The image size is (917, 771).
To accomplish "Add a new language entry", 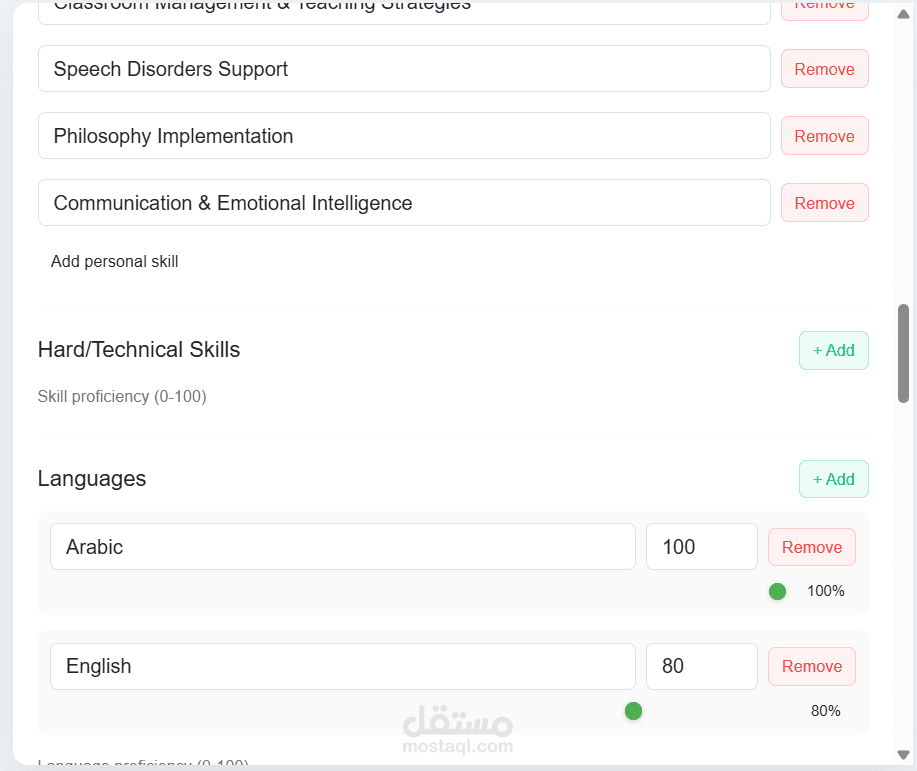I will pos(833,479).
